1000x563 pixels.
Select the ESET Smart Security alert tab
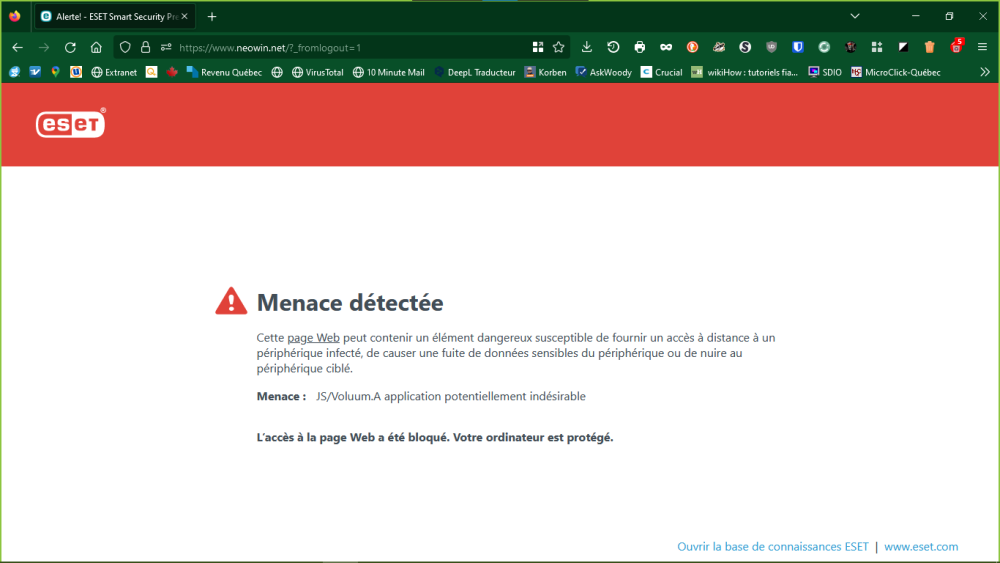108,16
